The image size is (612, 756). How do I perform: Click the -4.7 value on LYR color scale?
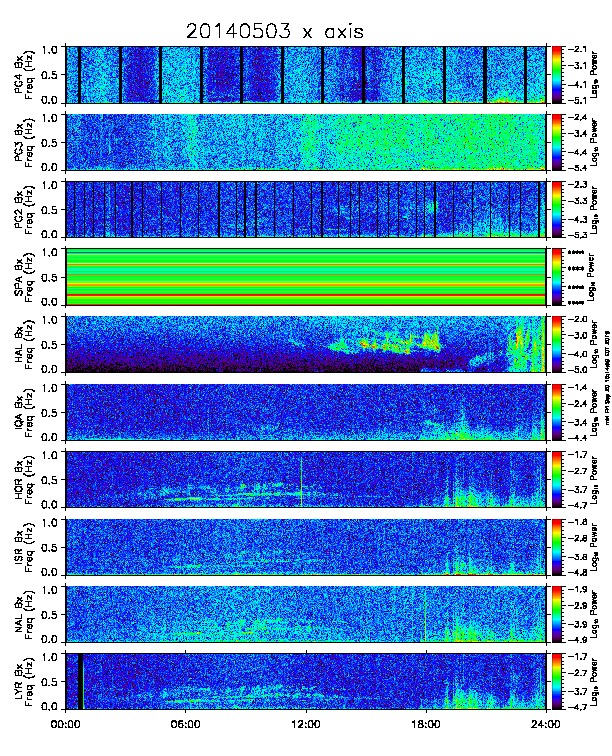pyautogui.click(x=577, y=707)
